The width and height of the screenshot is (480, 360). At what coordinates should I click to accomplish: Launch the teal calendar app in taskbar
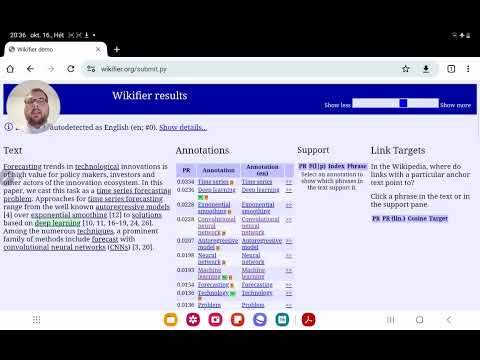point(282,320)
